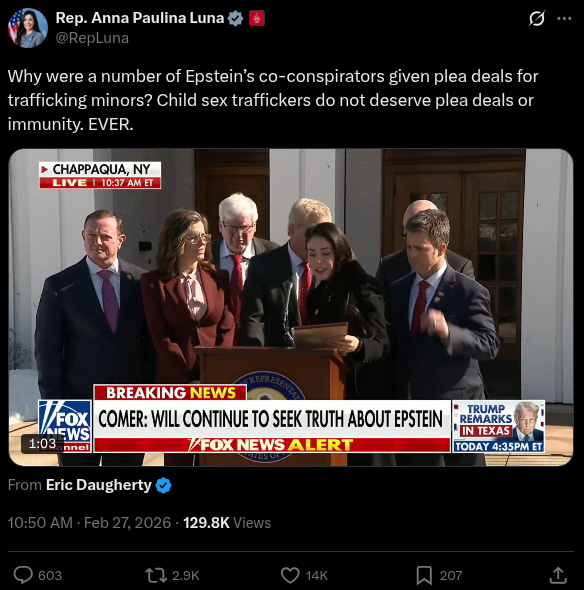Screen dimensions: 584x590
Task: Click the gray verified checkmark badge
Action: (236, 18)
